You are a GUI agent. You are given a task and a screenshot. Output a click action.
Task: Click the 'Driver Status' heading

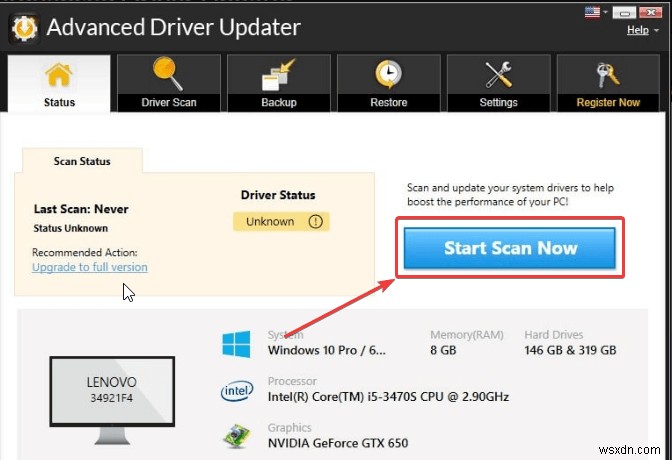278,195
